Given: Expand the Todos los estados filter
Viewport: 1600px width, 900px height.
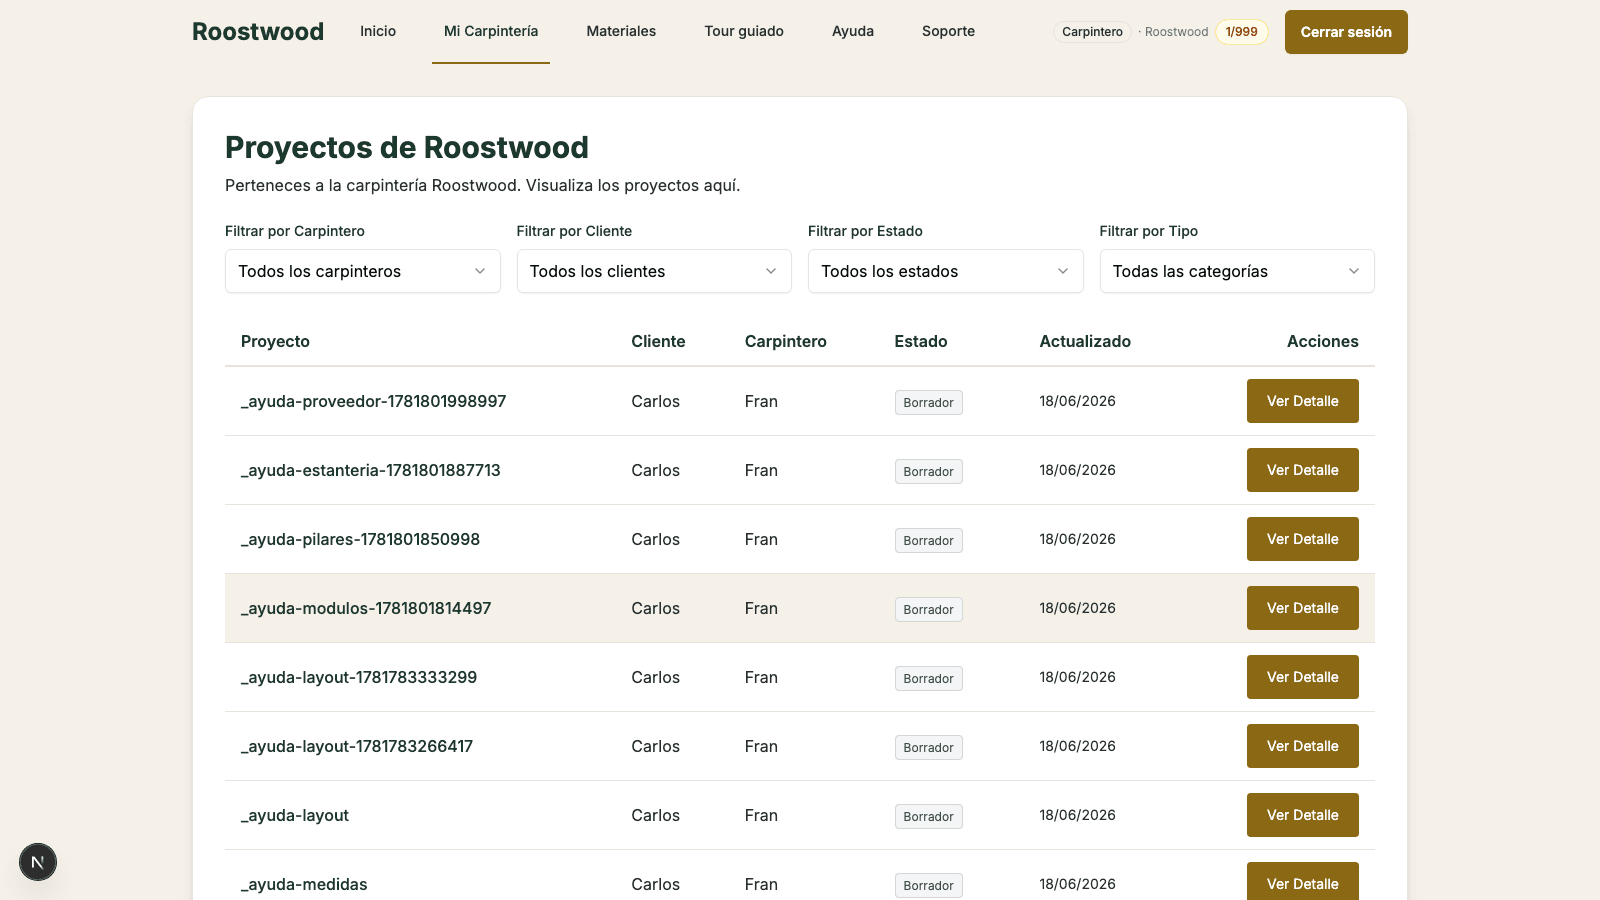Looking at the screenshot, I should [x=945, y=271].
